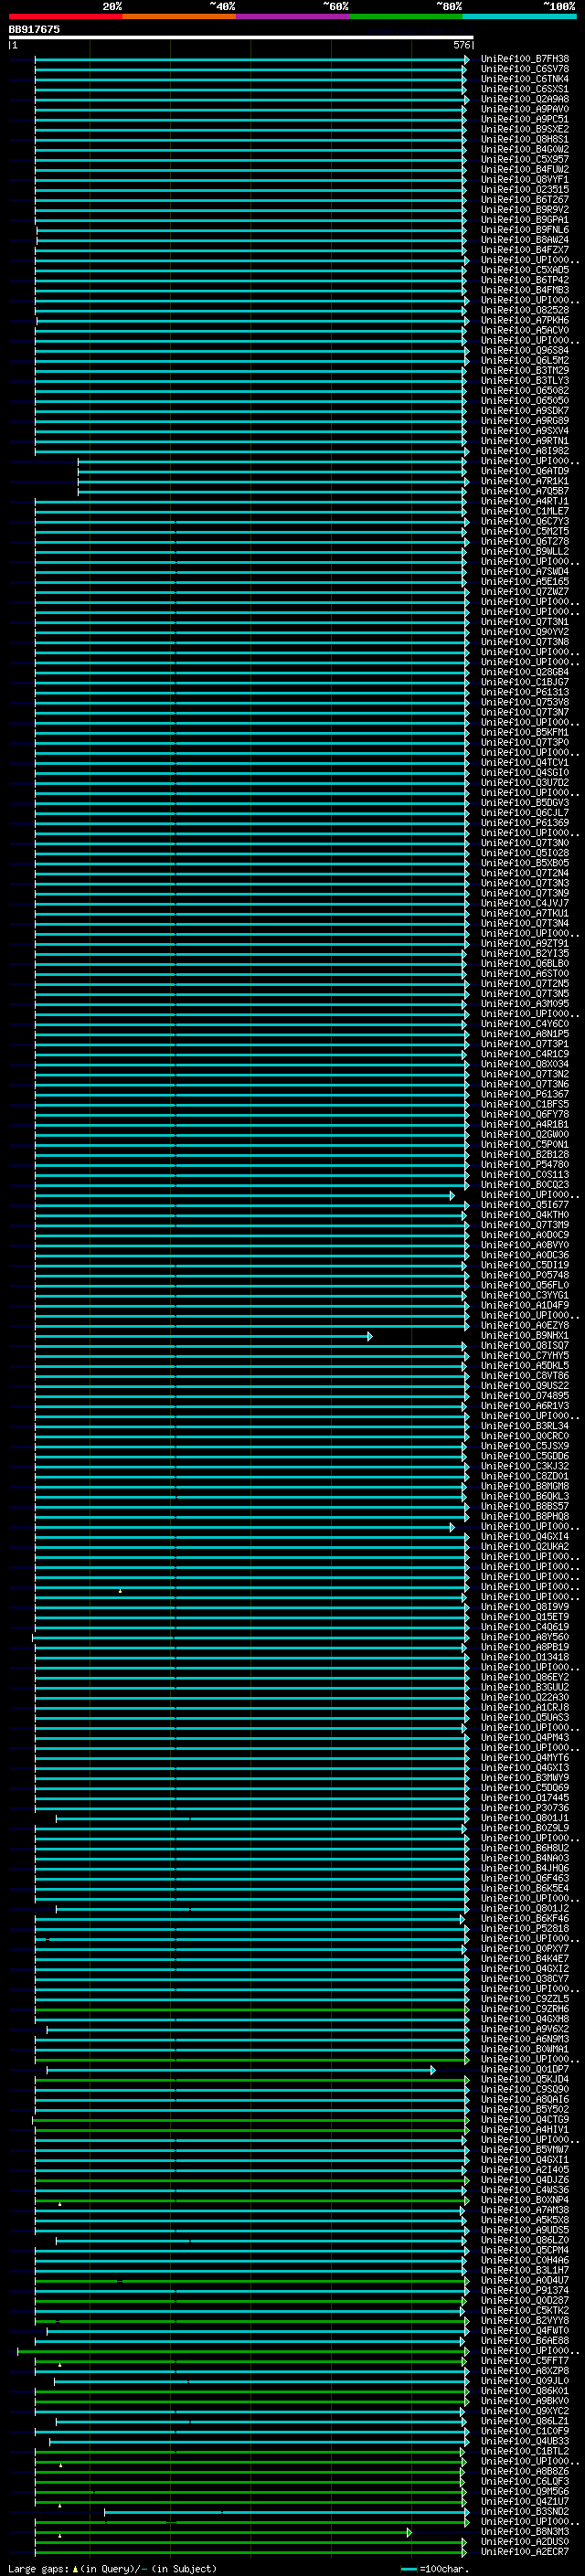Select the UniRef100_A6R1V3 label
585x2576 pixels.
click(x=525, y=1406)
